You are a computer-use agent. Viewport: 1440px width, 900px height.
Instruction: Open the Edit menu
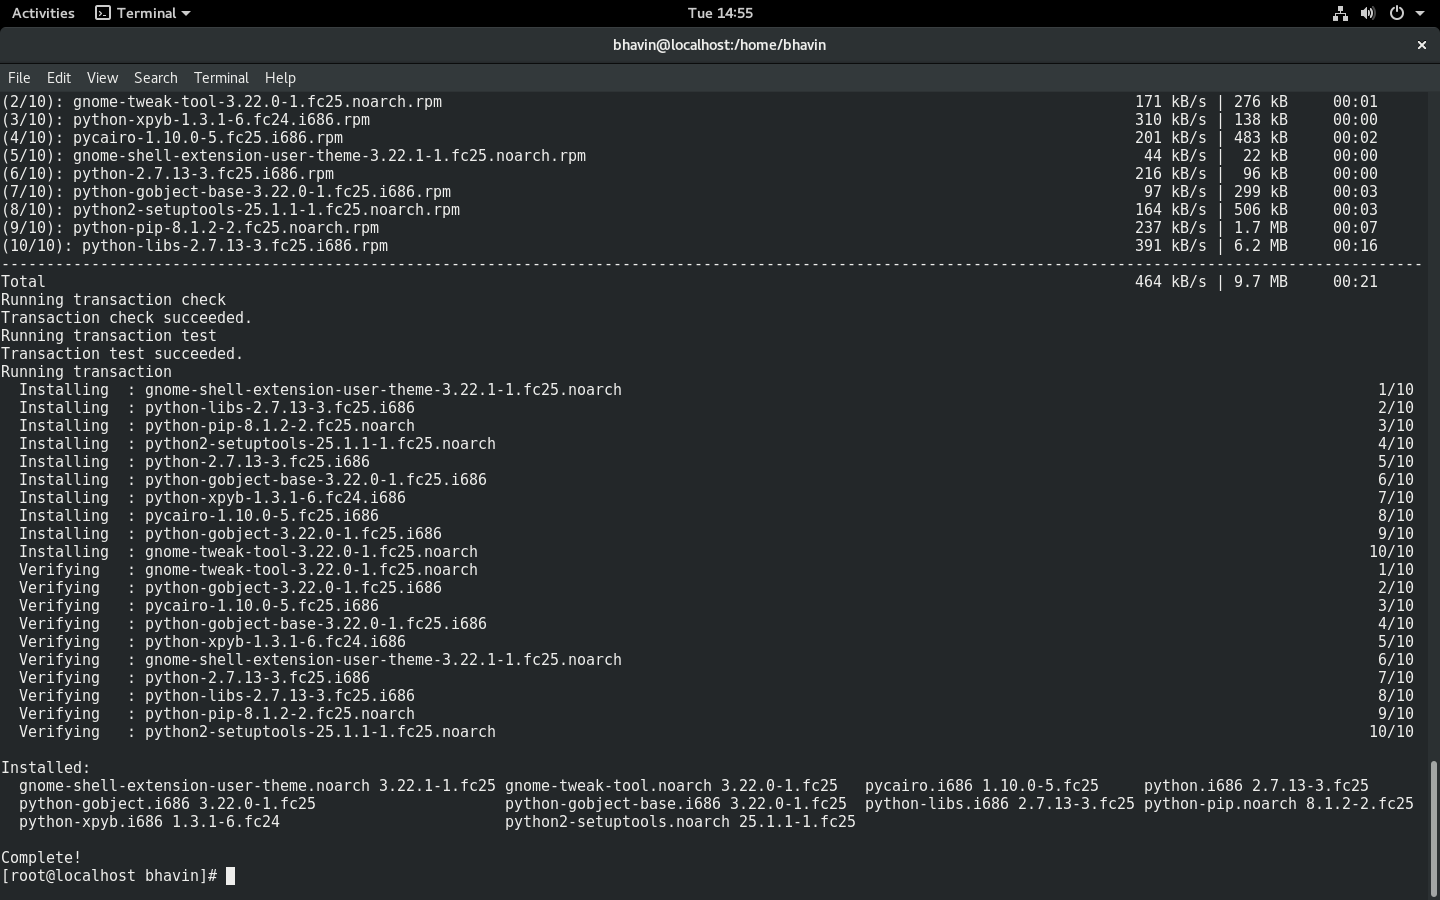click(x=58, y=77)
